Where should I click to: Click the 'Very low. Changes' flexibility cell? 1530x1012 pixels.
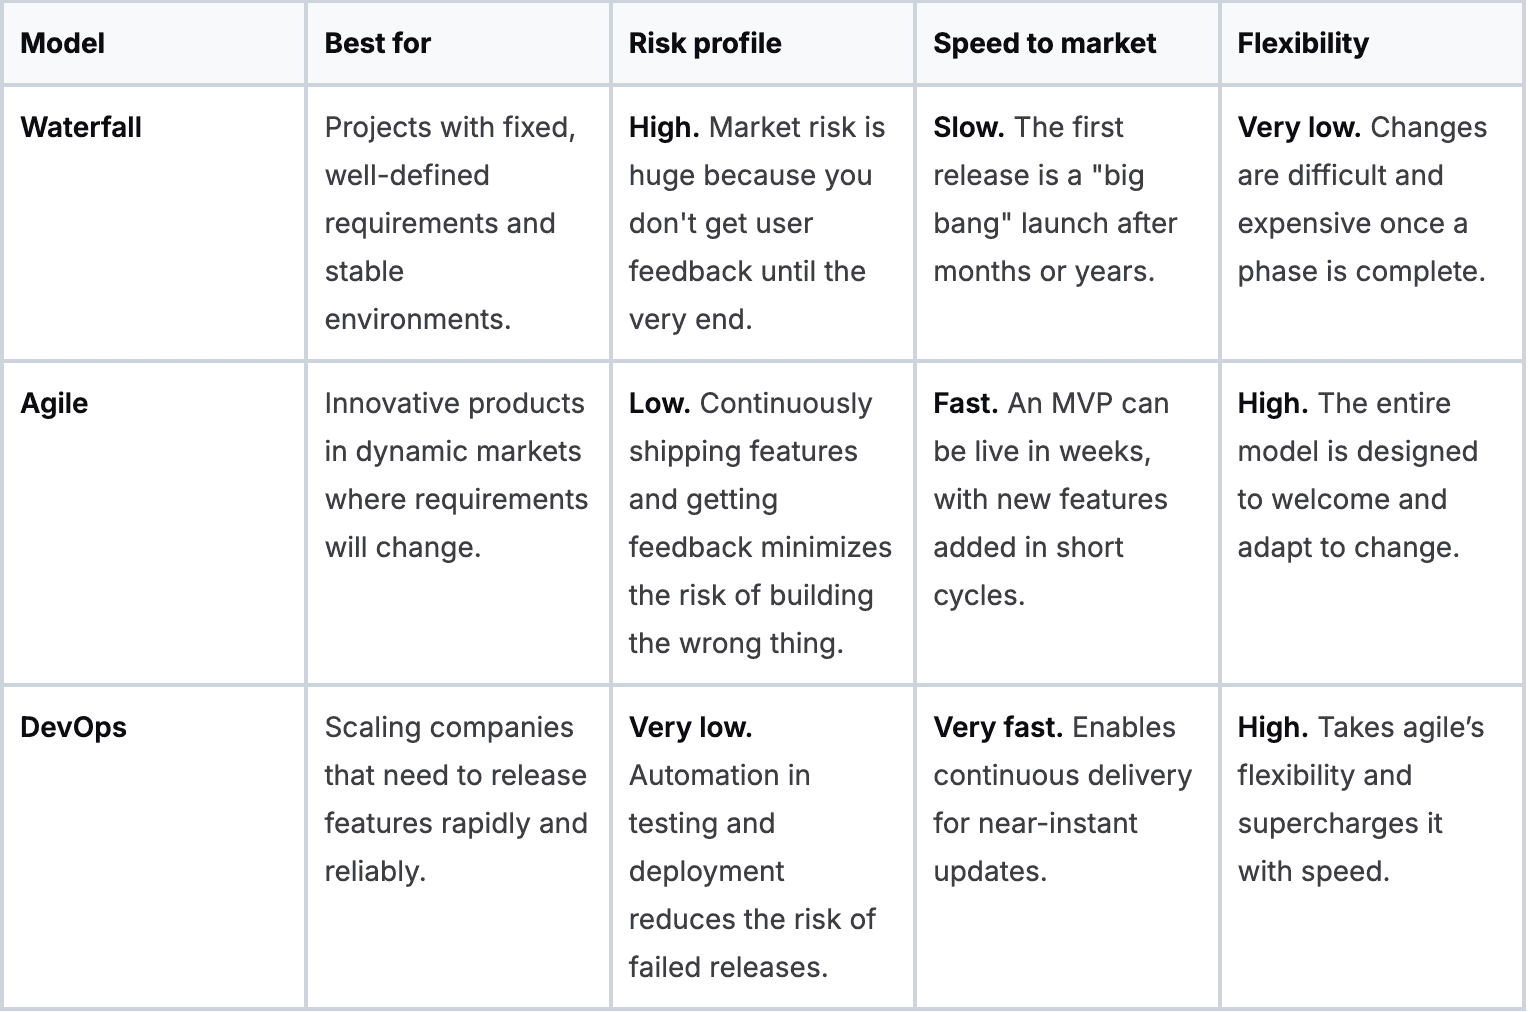[1361, 199]
